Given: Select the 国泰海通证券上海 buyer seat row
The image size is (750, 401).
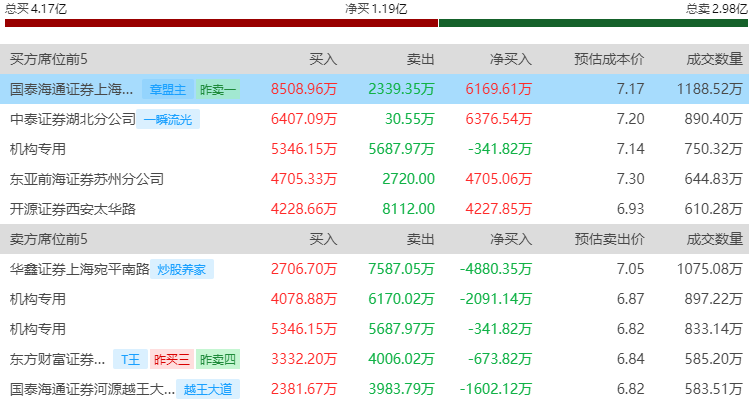Looking at the screenshot, I should (x=375, y=89).
